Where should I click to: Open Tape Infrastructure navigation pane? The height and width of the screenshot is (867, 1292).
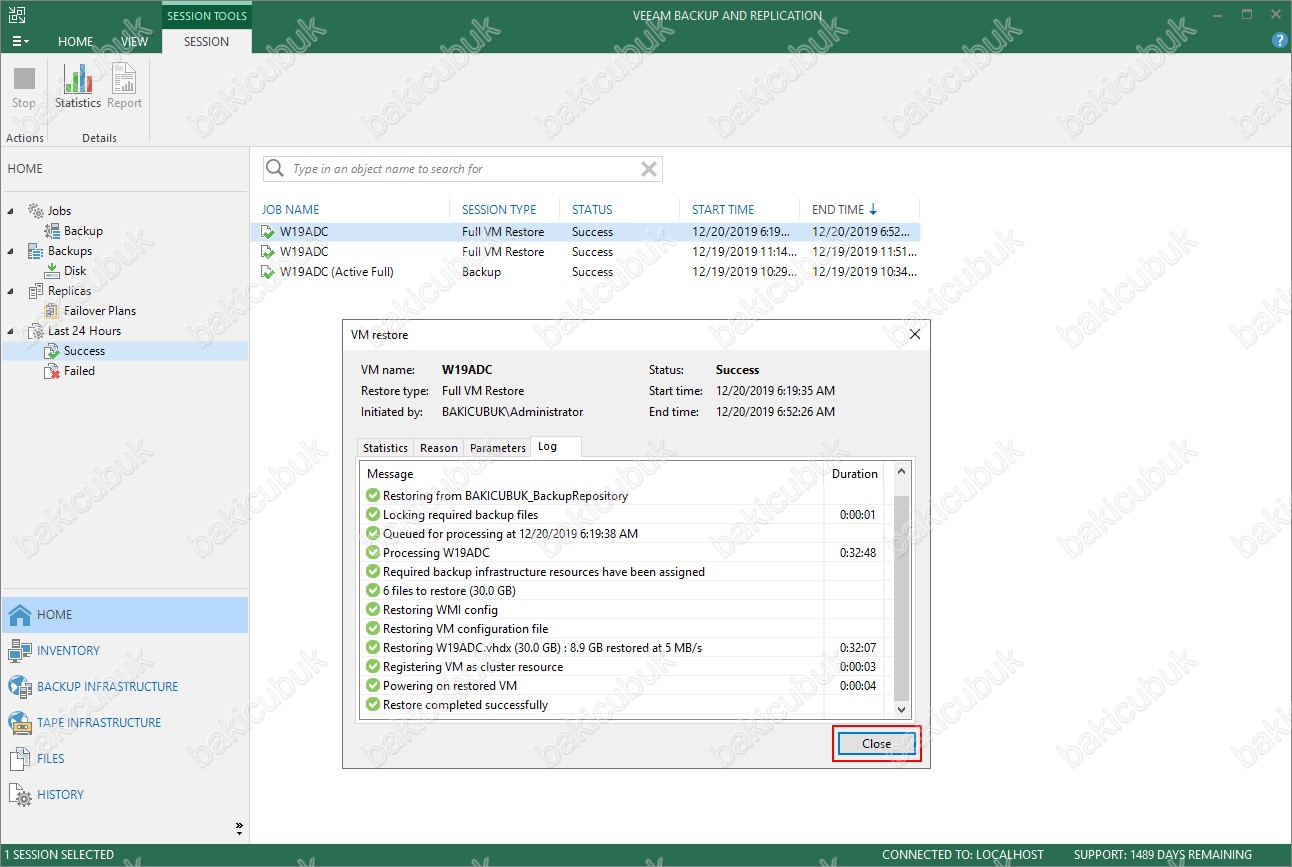[98, 723]
